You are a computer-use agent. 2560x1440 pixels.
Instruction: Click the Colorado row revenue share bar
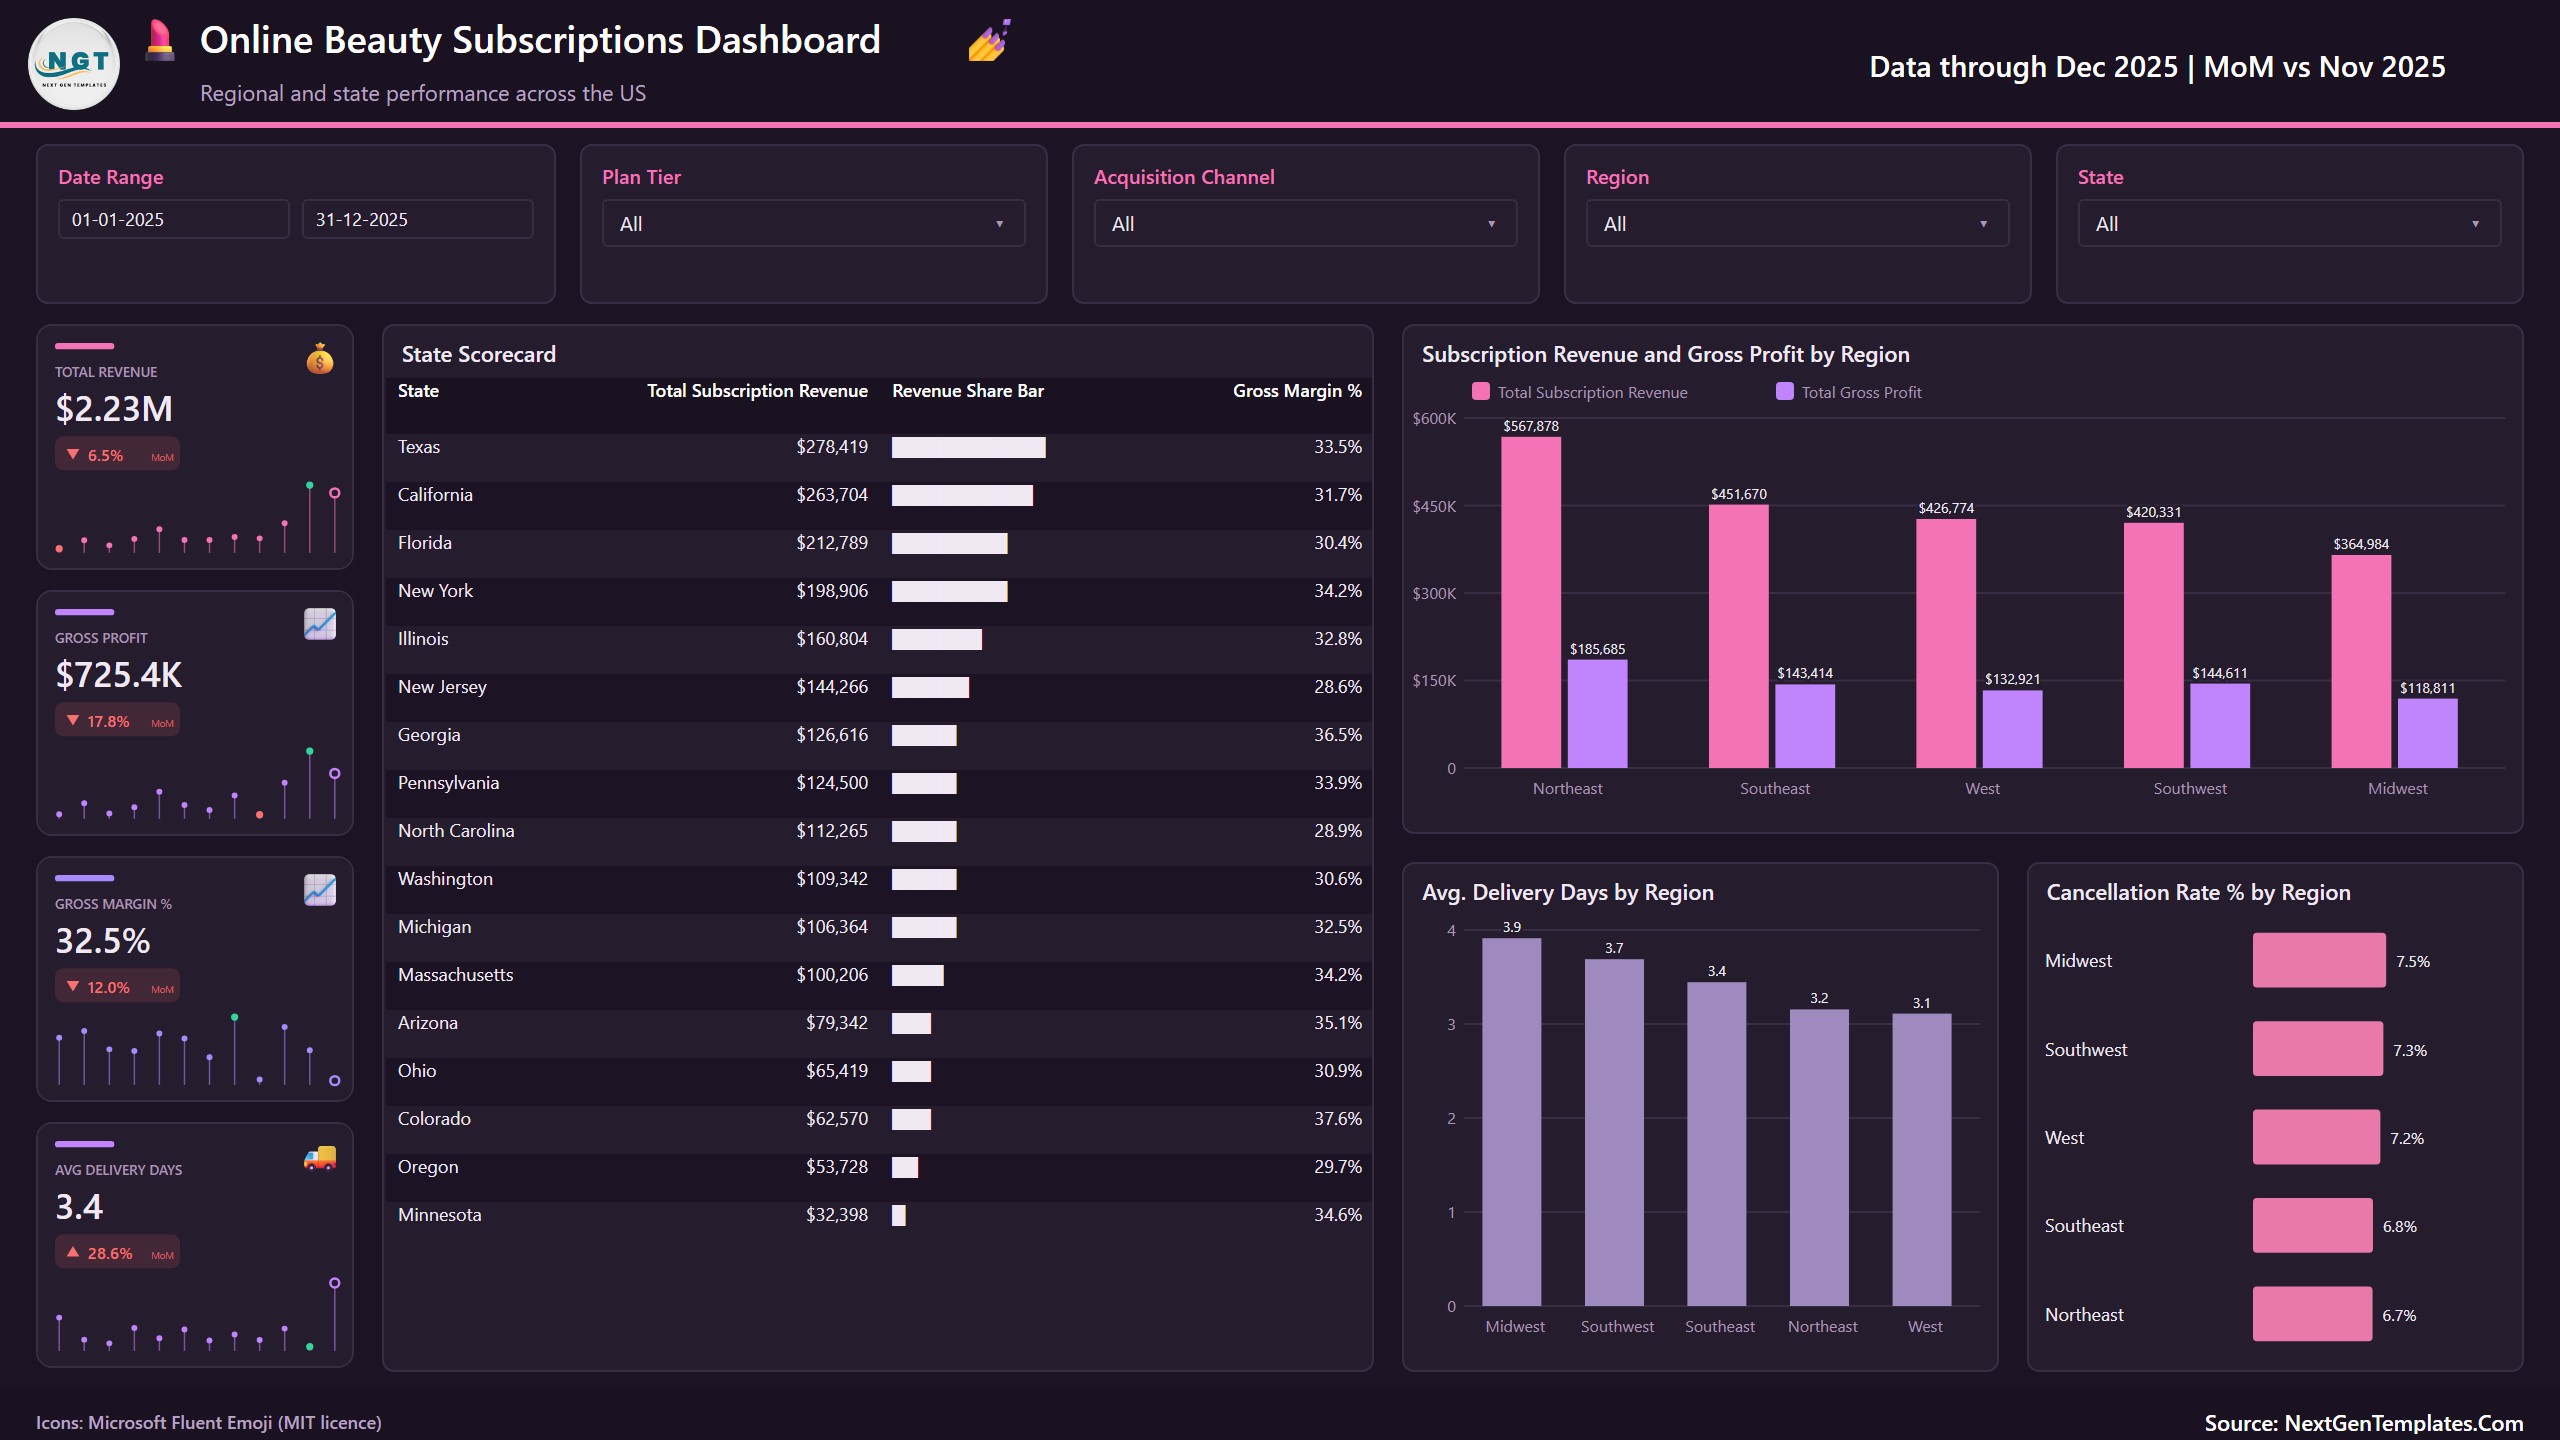click(911, 1119)
